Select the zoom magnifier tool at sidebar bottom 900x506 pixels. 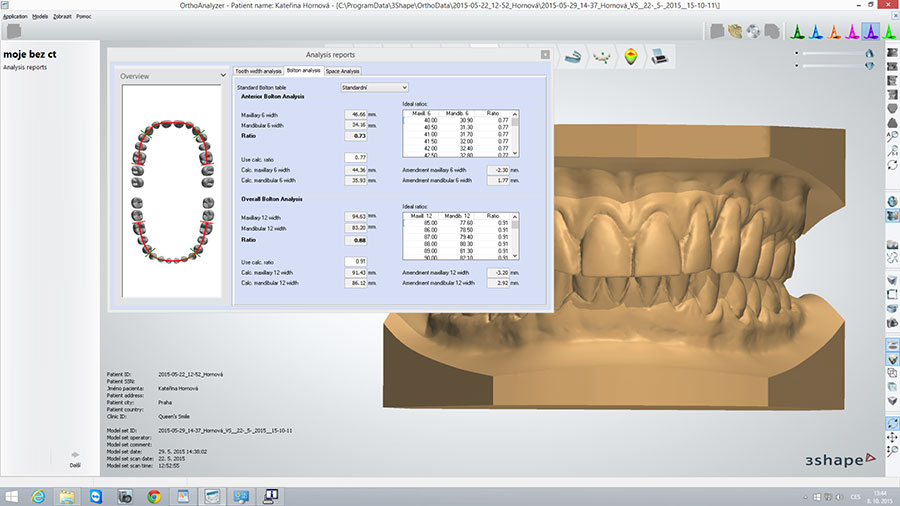point(892,451)
